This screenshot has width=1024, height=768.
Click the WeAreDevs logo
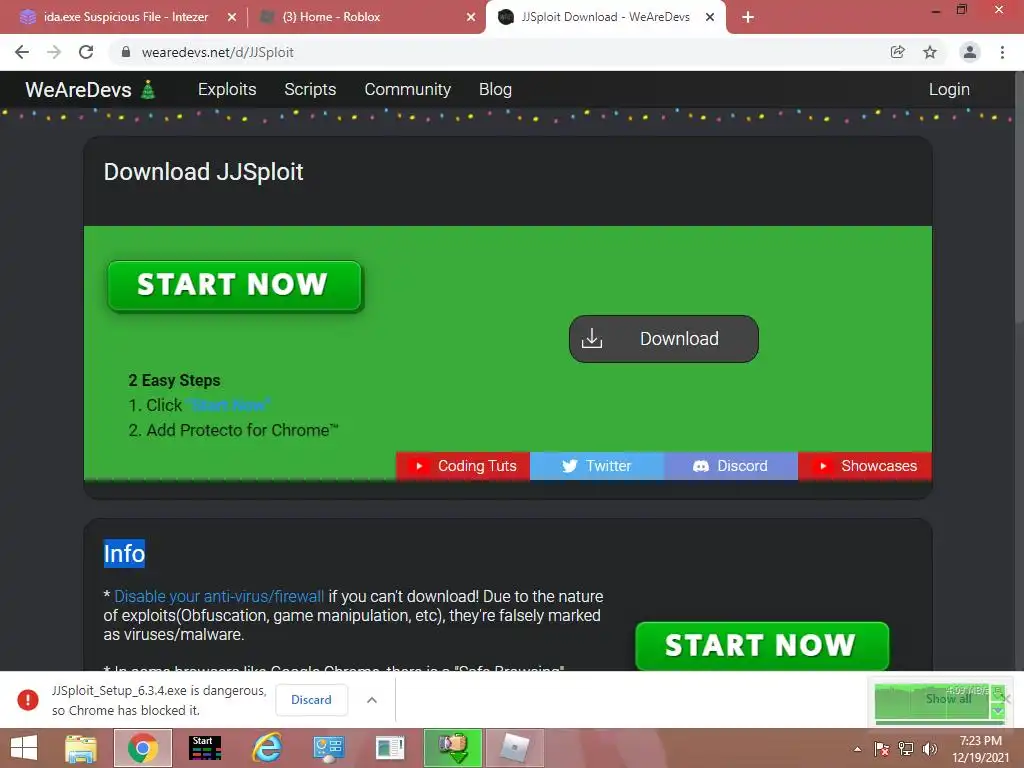[x=91, y=89]
